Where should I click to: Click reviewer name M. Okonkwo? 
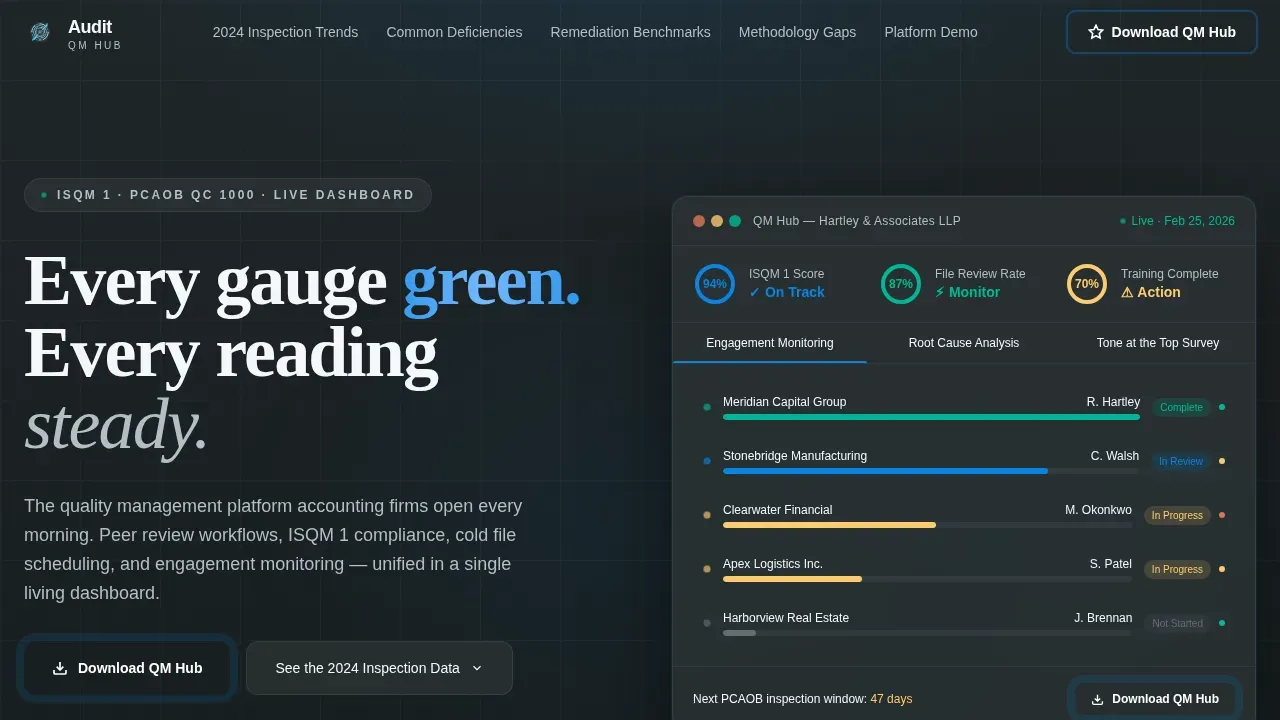(1099, 510)
